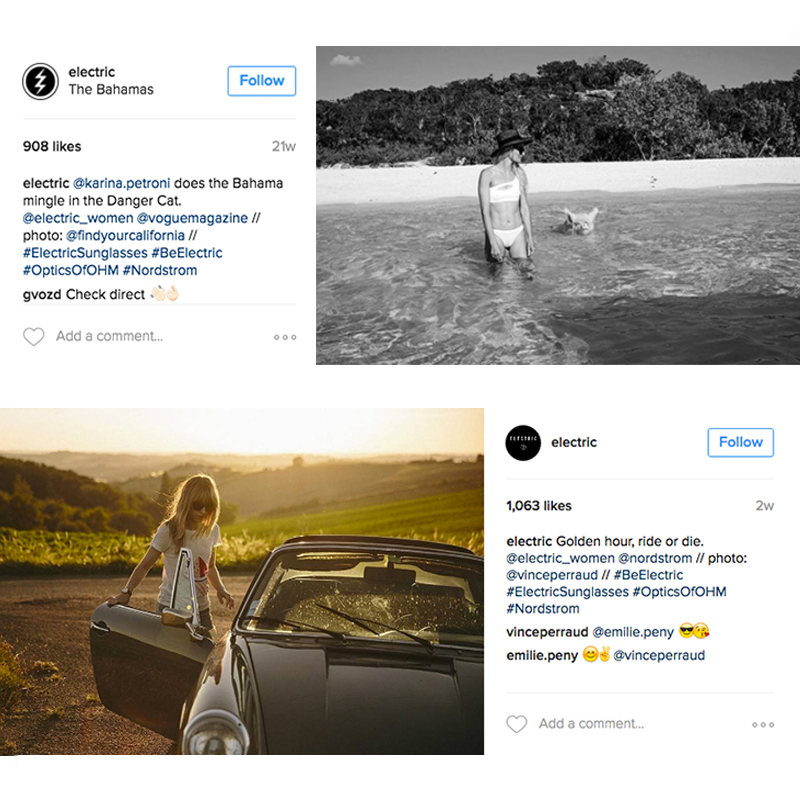Screen dimensions: 800x800
Task: Click the Add a comment field on Bahamas post
Action: click(x=110, y=337)
